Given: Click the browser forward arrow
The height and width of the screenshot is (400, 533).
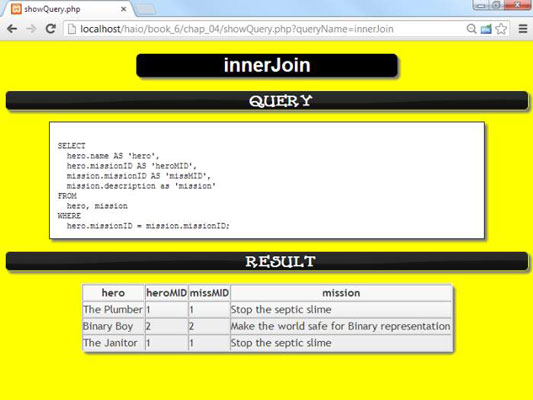Looking at the screenshot, I should click(31, 29).
